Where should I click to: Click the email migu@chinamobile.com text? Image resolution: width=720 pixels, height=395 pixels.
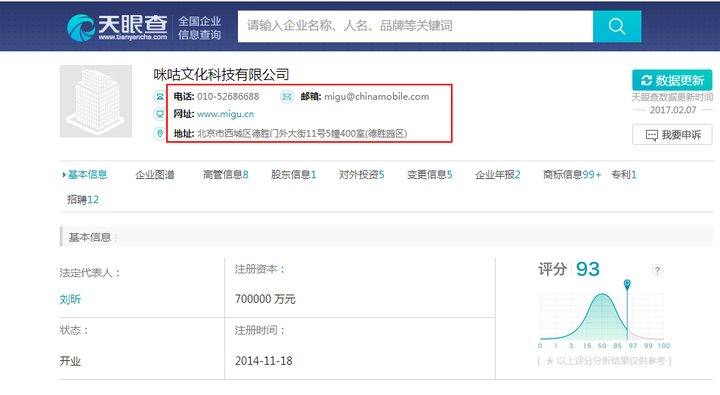pyautogui.click(x=377, y=96)
